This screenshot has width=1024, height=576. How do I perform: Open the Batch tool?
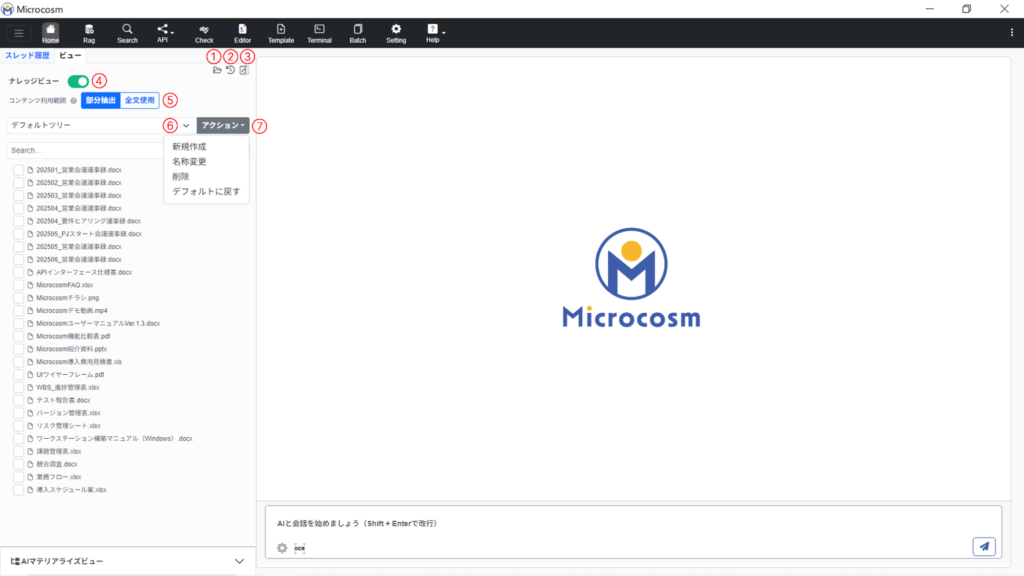pyautogui.click(x=358, y=33)
